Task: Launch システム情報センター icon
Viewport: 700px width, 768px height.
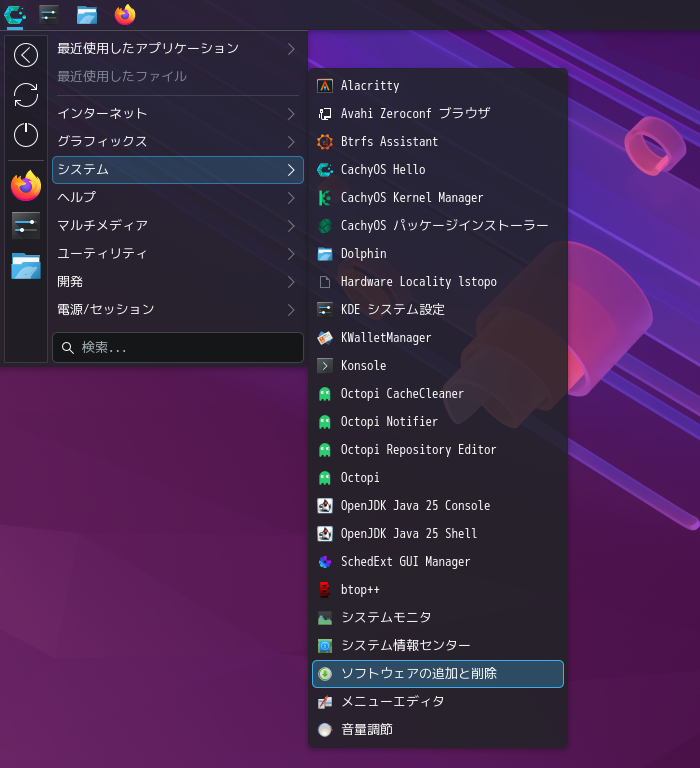Action: [x=325, y=646]
